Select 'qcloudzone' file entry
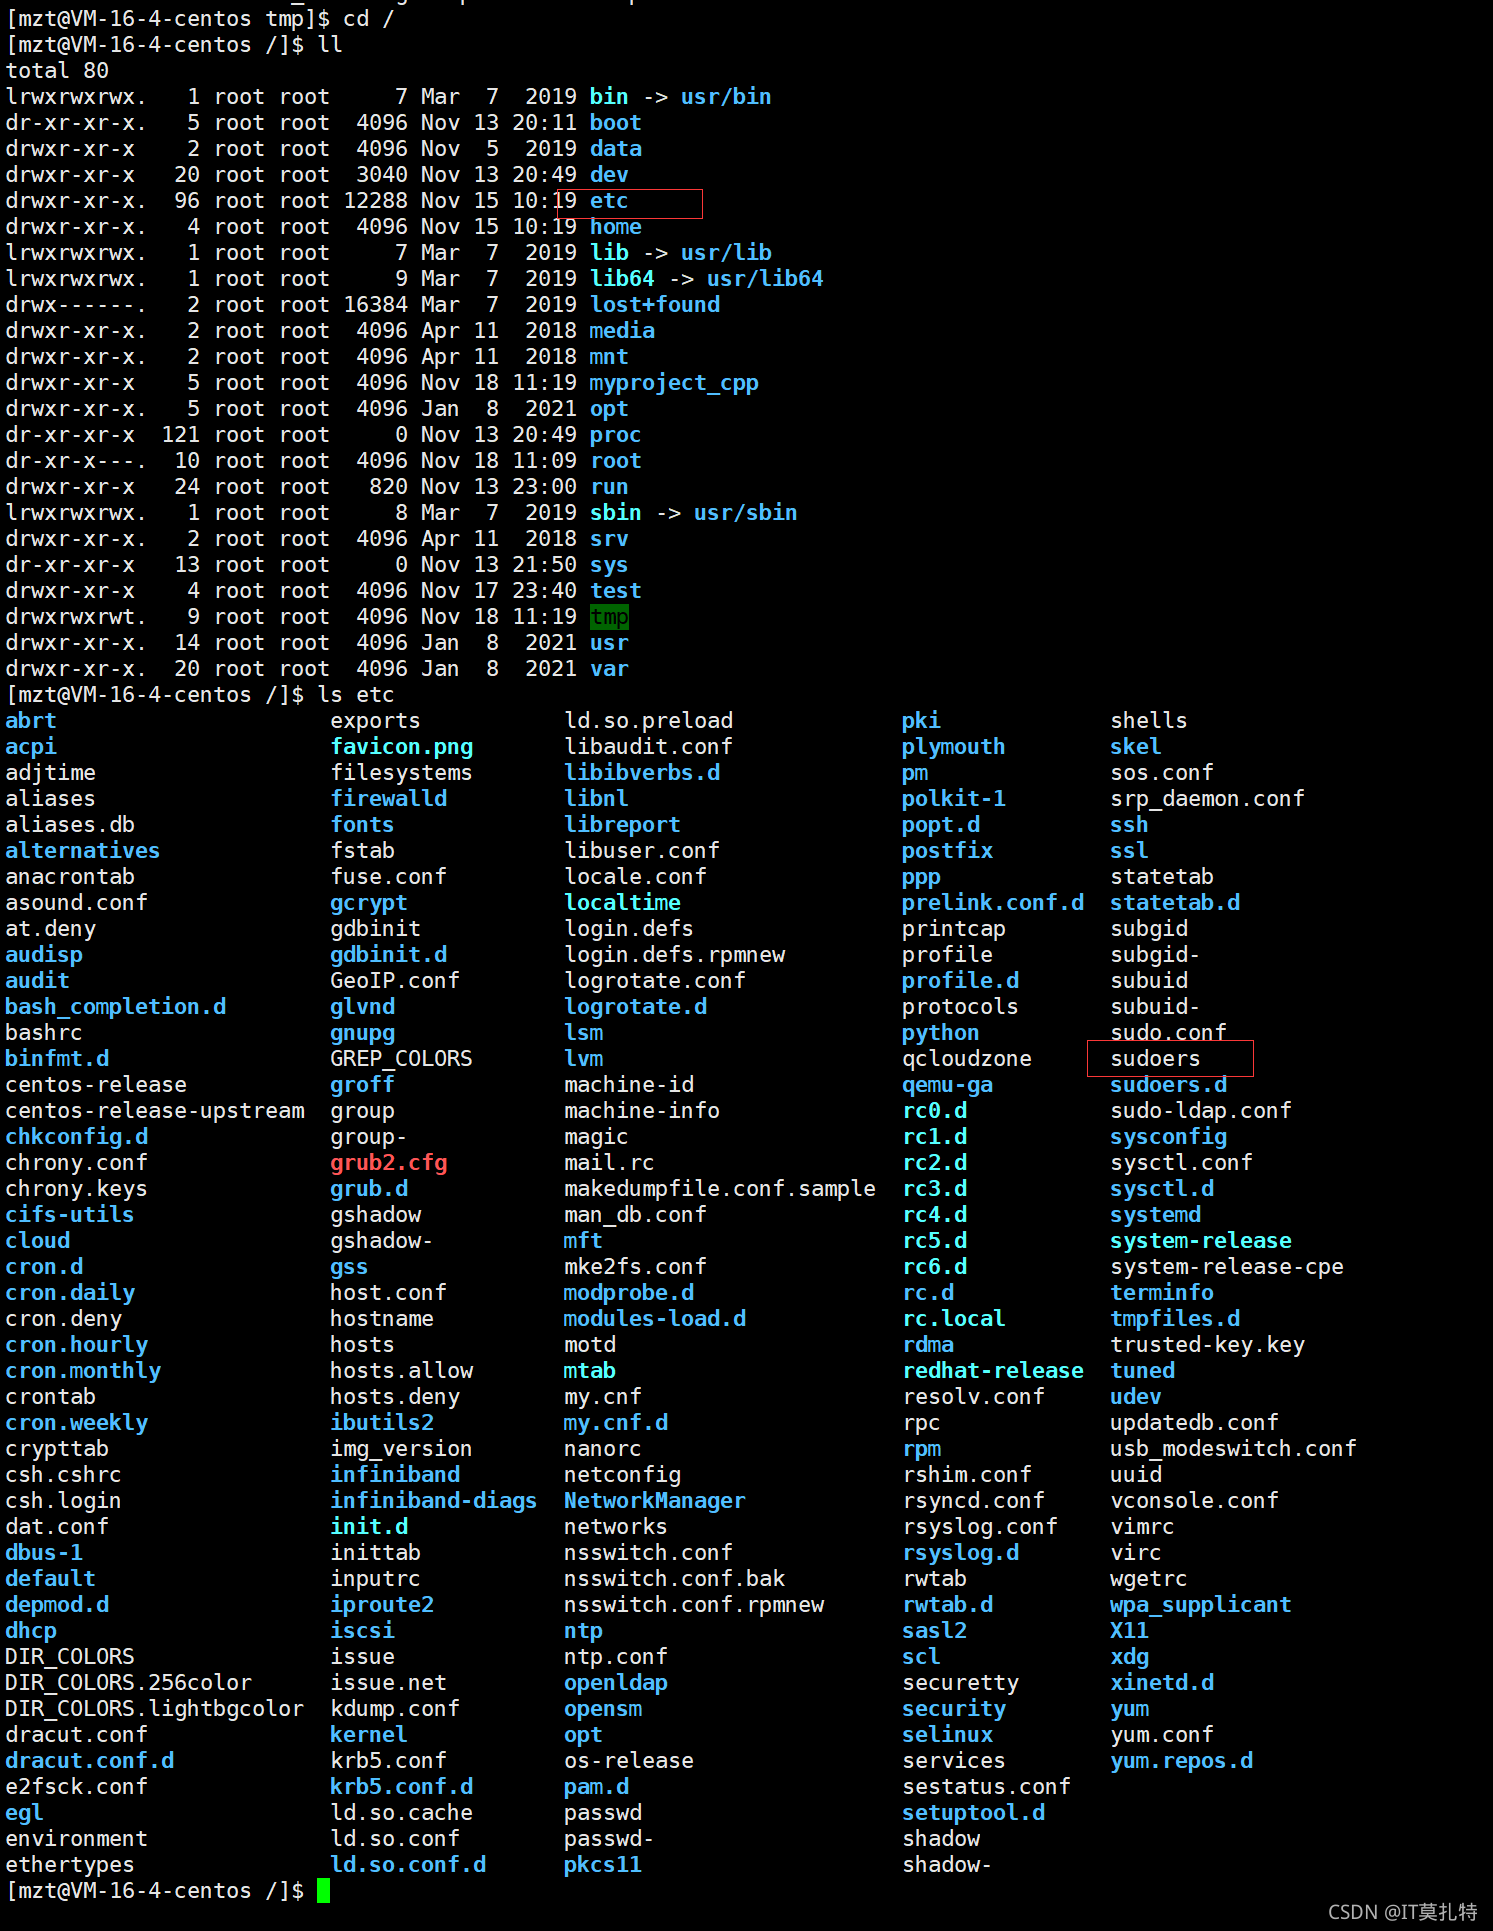 point(967,1059)
